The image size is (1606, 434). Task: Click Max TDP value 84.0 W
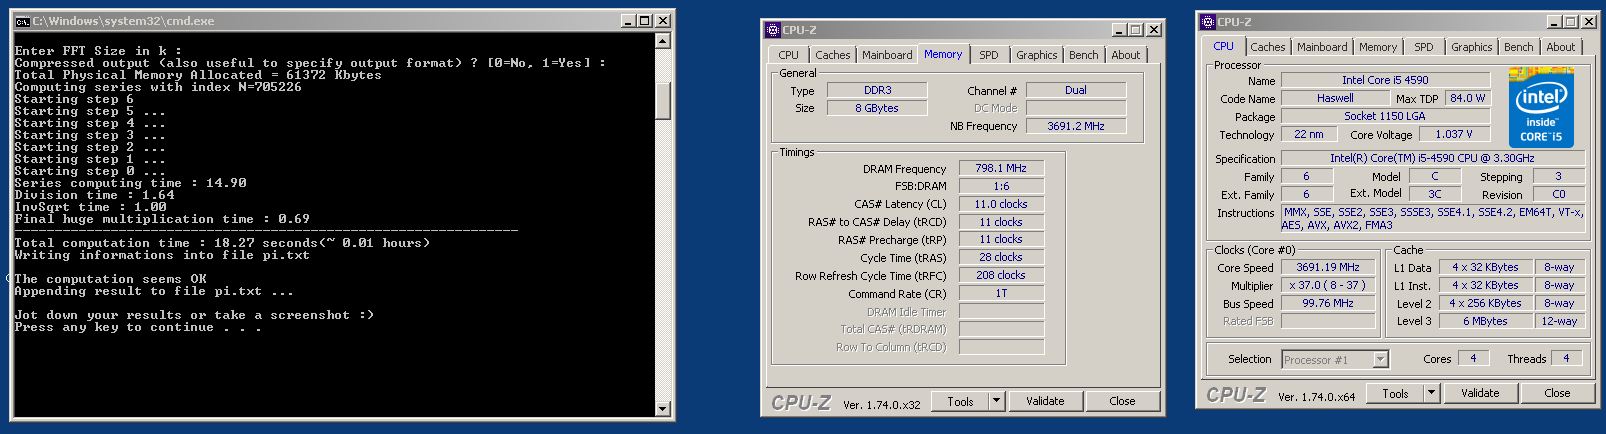(1468, 98)
